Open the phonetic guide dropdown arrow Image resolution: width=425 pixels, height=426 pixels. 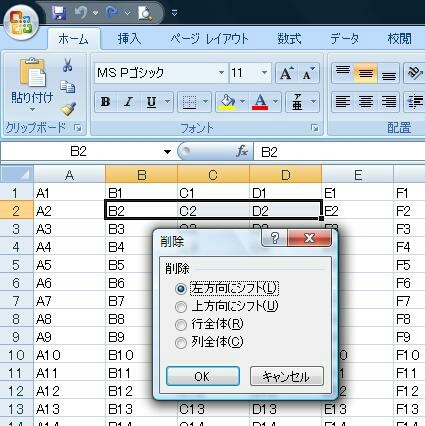[313, 102]
